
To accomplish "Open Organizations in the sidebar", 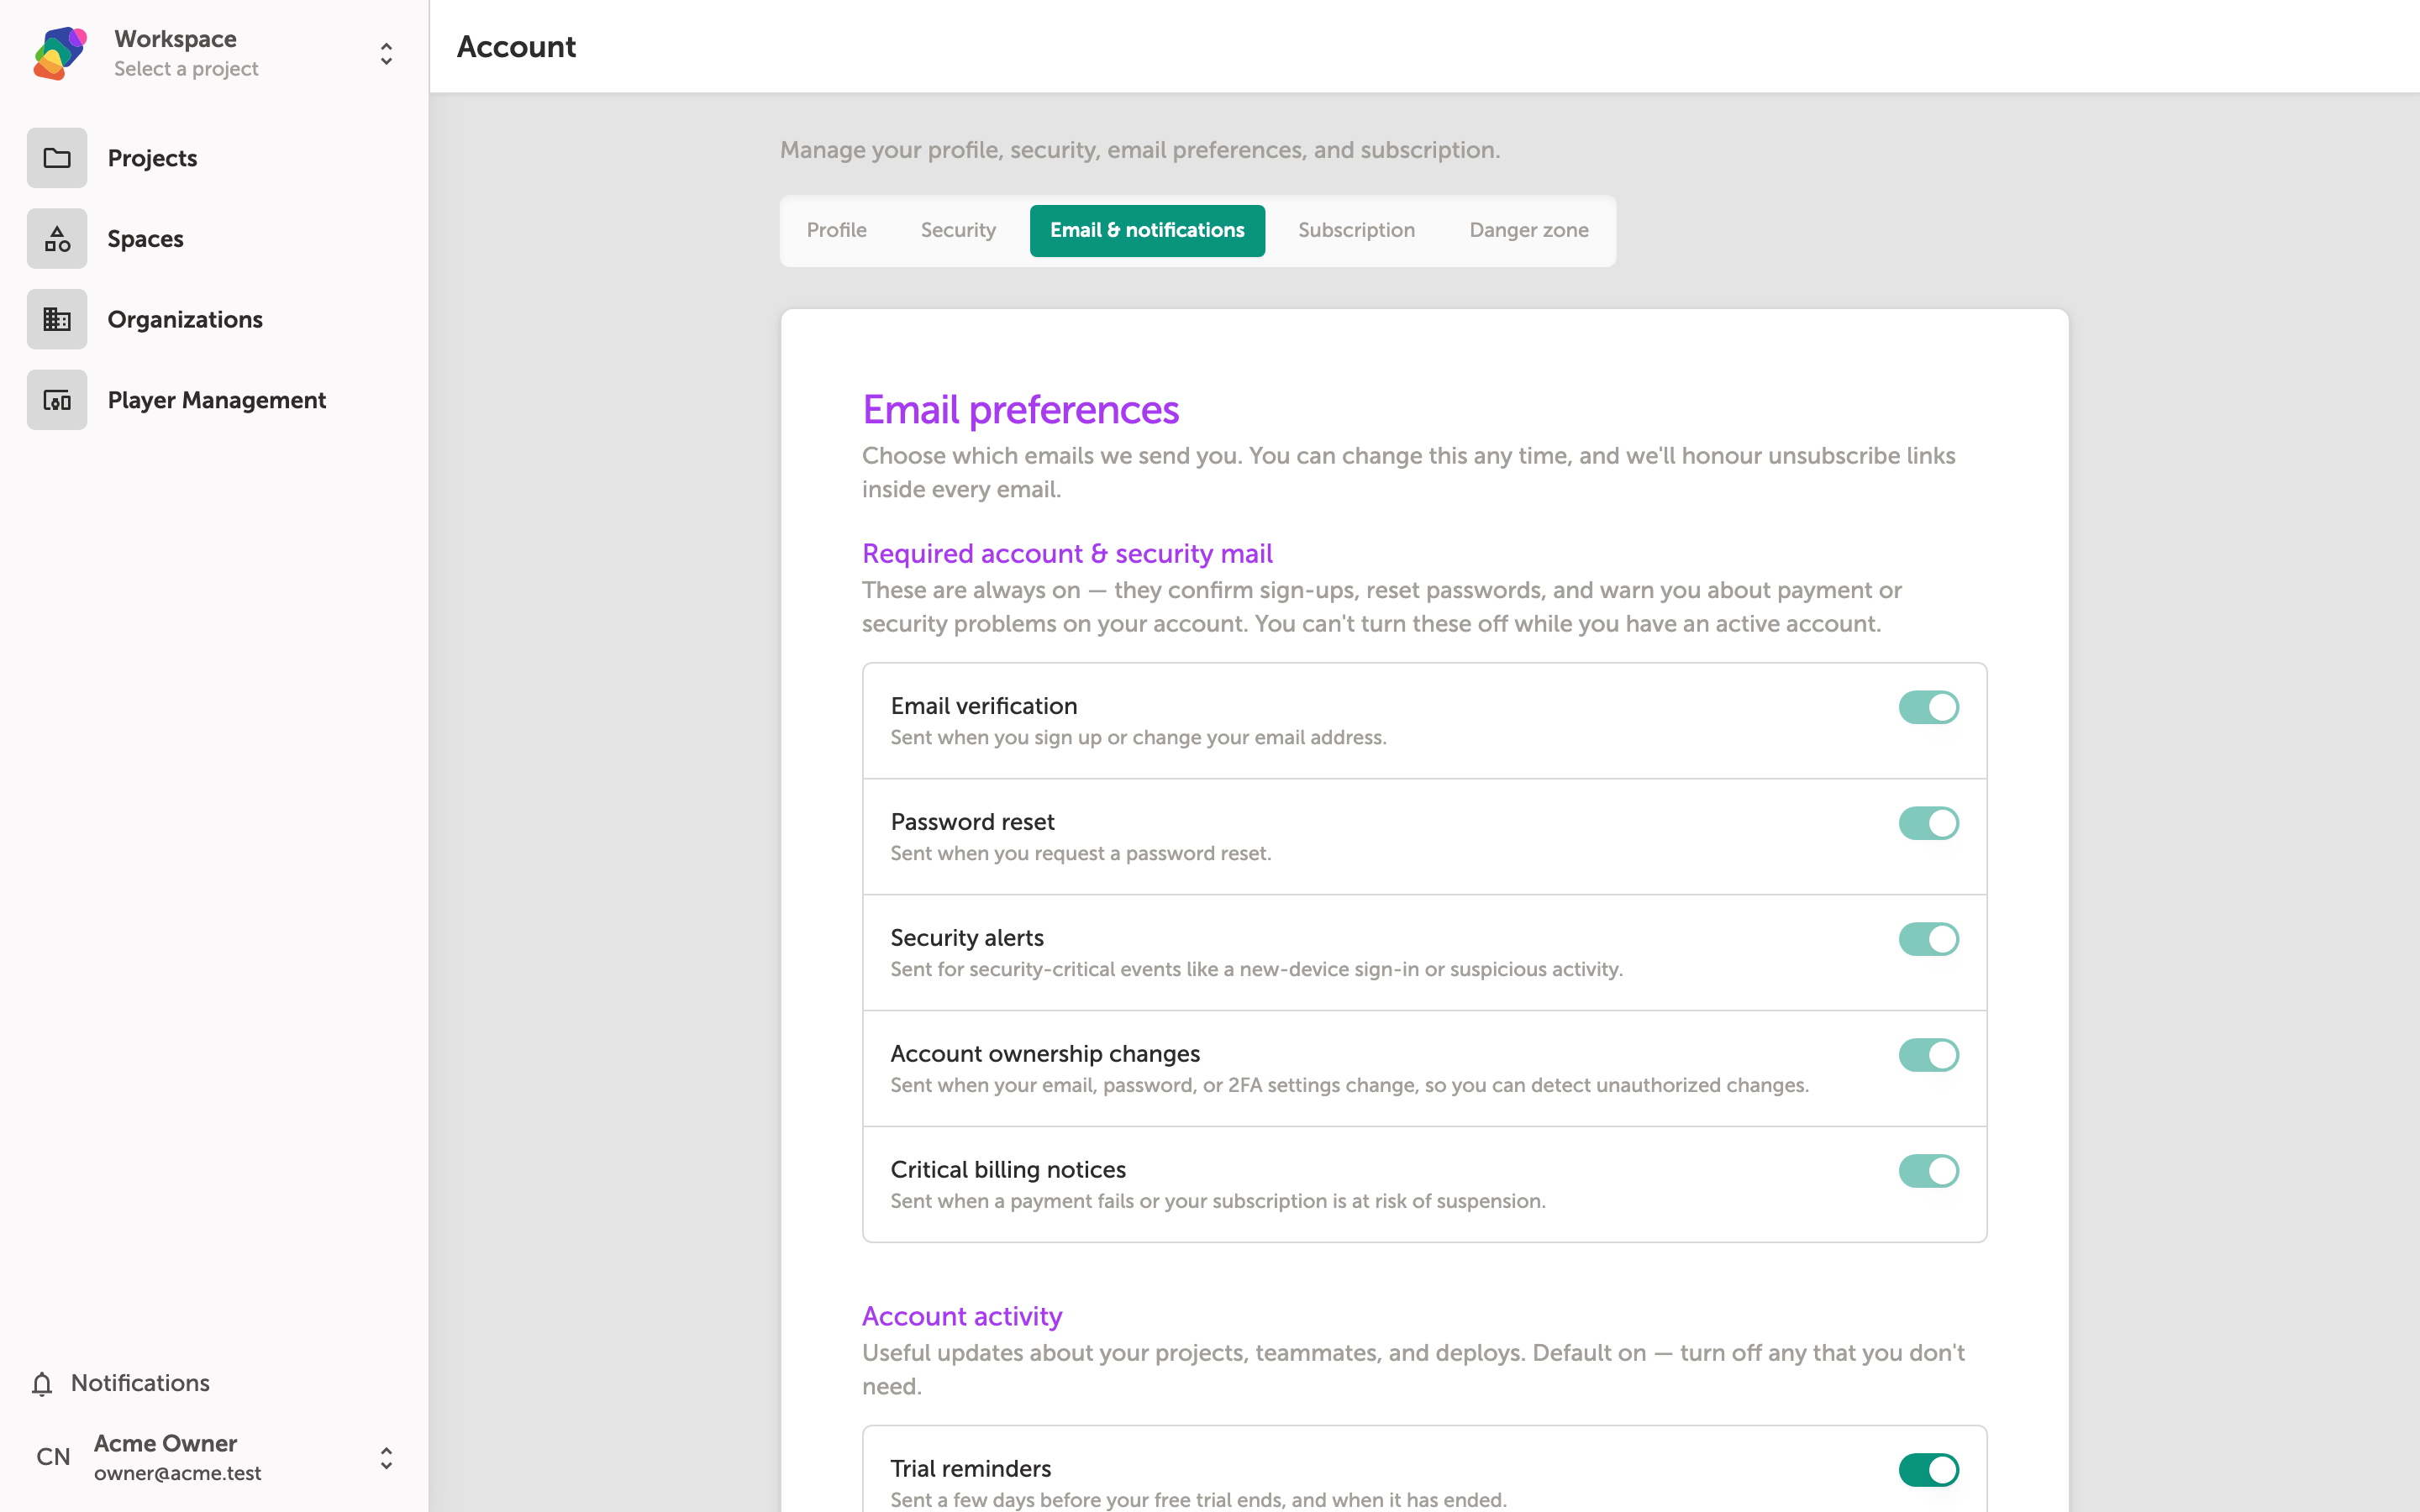I will 214,319.
